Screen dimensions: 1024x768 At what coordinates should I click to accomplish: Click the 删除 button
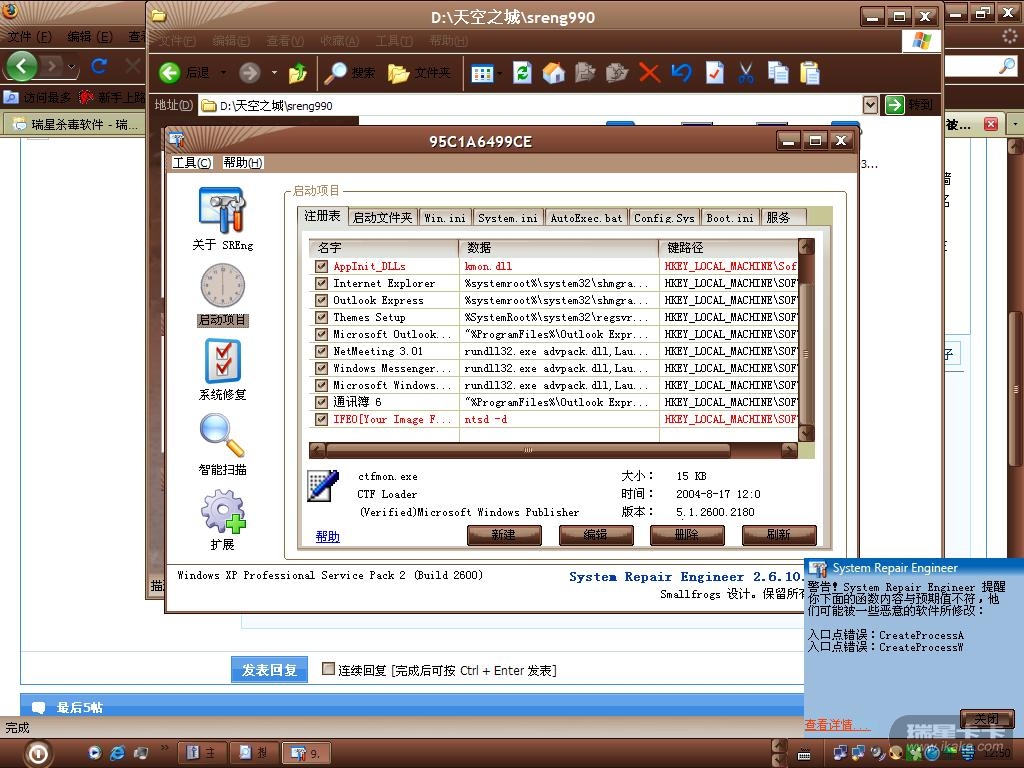click(x=687, y=535)
